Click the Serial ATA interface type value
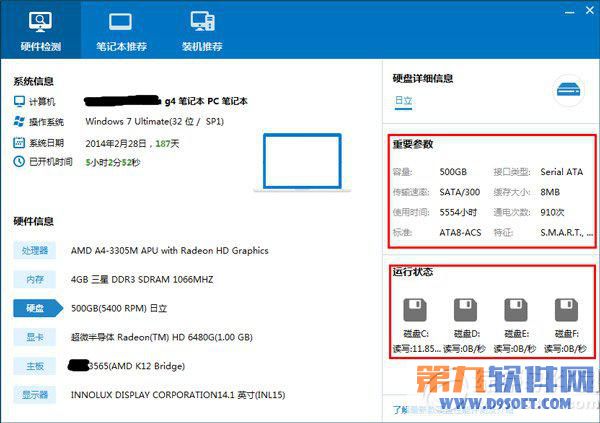This screenshot has width=600, height=423. point(562,172)
